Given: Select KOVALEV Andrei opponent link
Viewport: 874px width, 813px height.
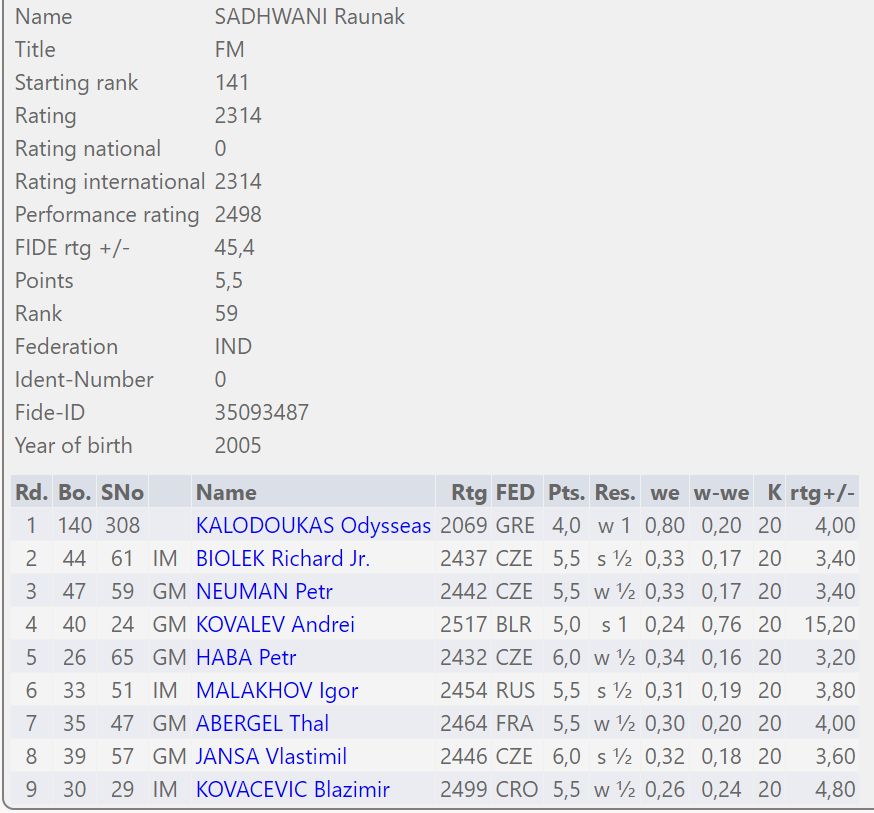Looking at the screenshot, I should click(x=275, y=624).
